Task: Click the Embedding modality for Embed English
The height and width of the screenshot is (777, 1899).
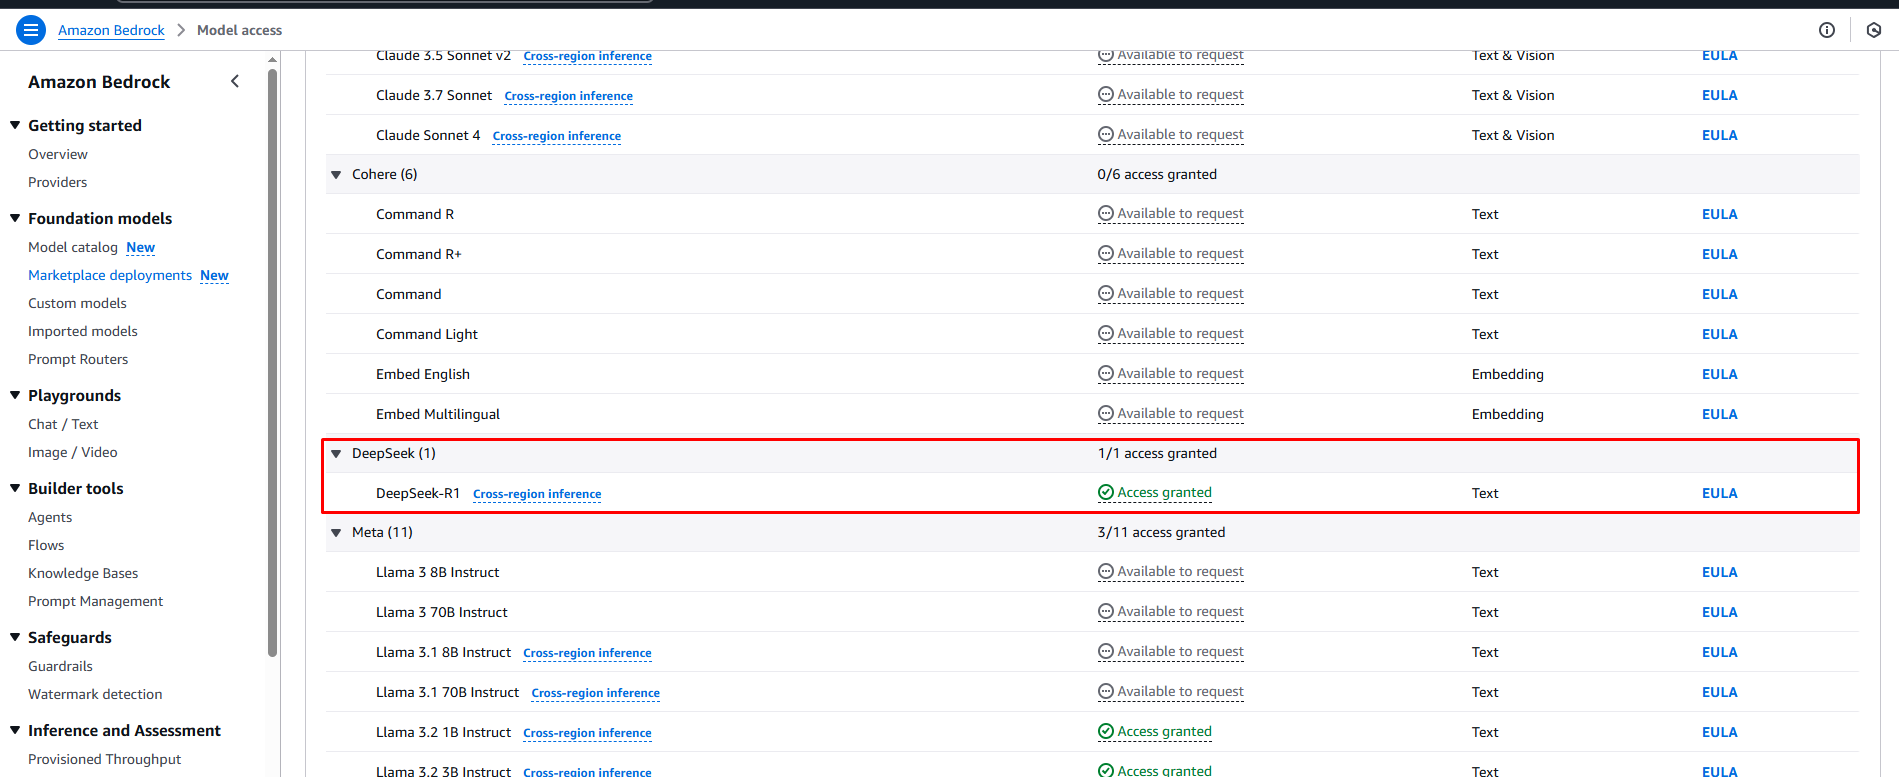Action: 1507,374
